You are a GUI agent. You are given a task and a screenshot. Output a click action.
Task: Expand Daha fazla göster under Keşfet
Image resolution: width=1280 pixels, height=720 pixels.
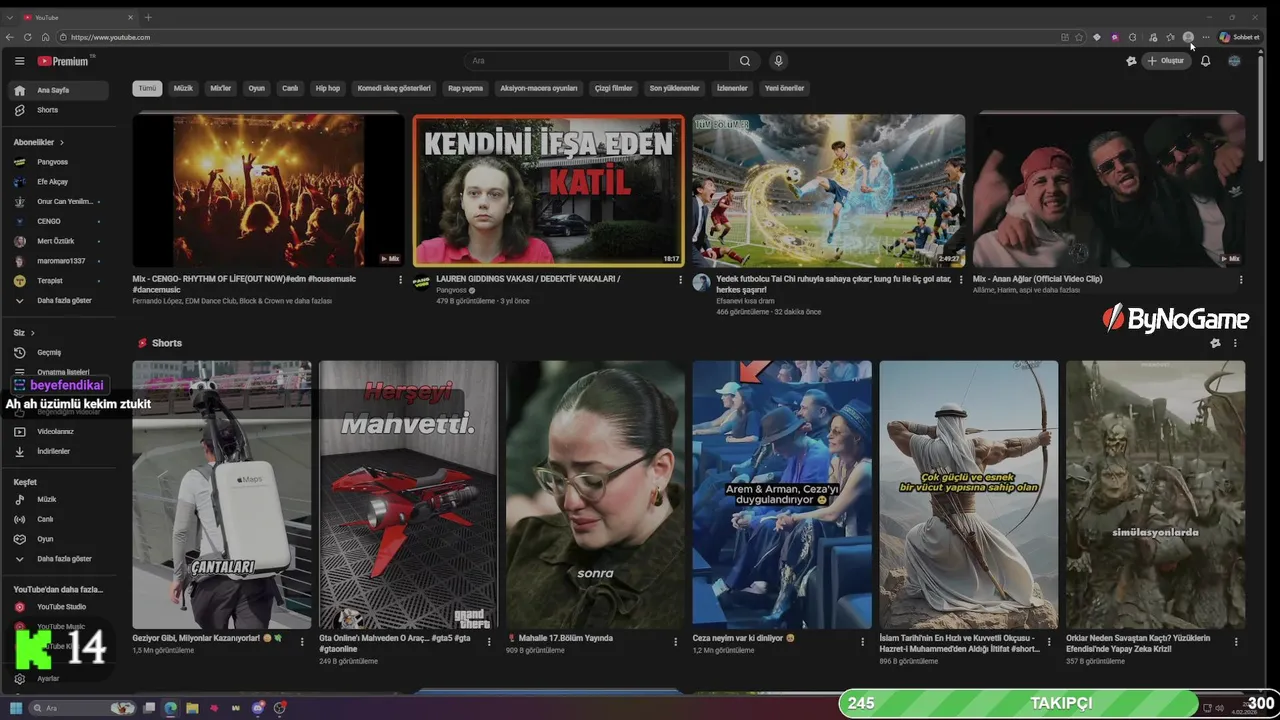[60, 559]
